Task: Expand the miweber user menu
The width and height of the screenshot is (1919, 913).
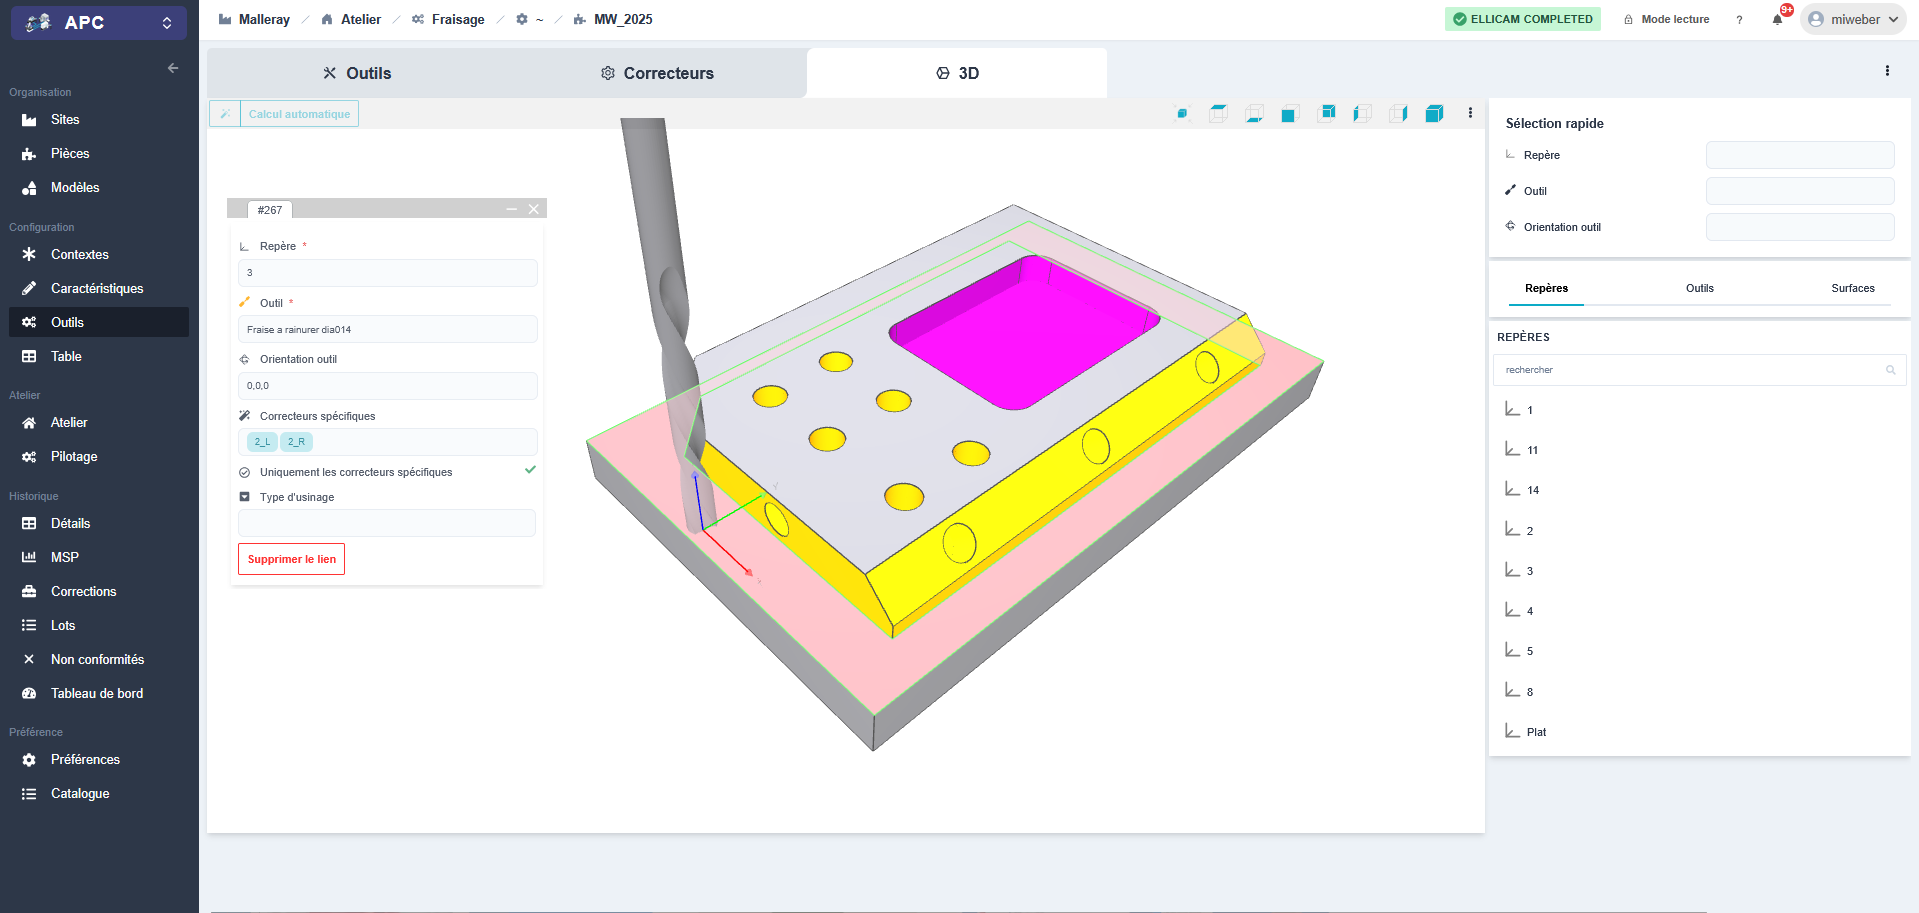Action: 1853,20
